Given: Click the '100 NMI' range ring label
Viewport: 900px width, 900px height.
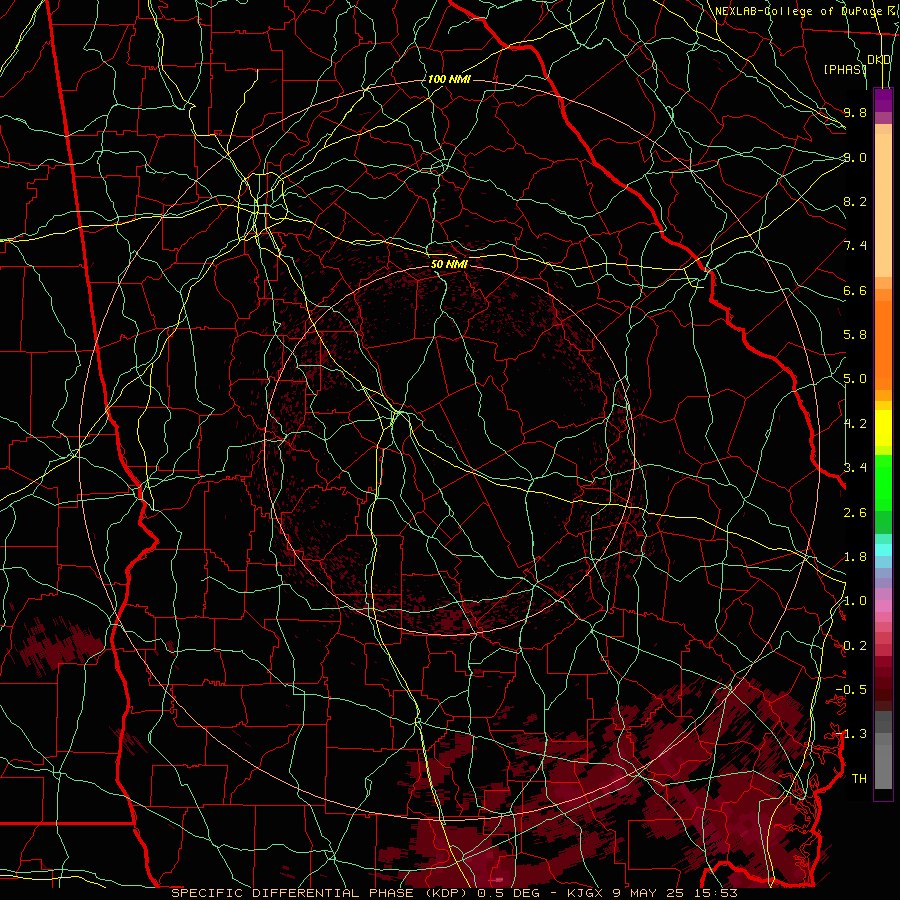Looking at the screenshot, I should pos(449,79).
